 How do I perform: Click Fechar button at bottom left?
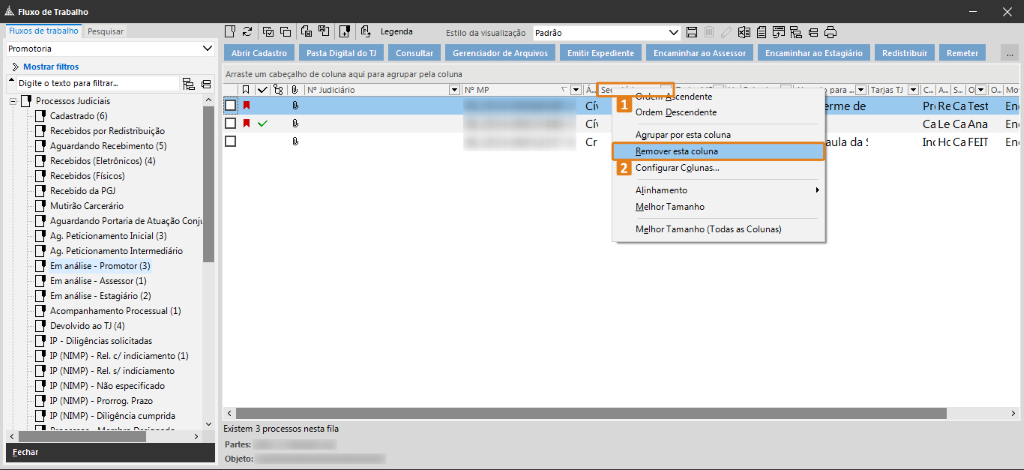[110, 452]
